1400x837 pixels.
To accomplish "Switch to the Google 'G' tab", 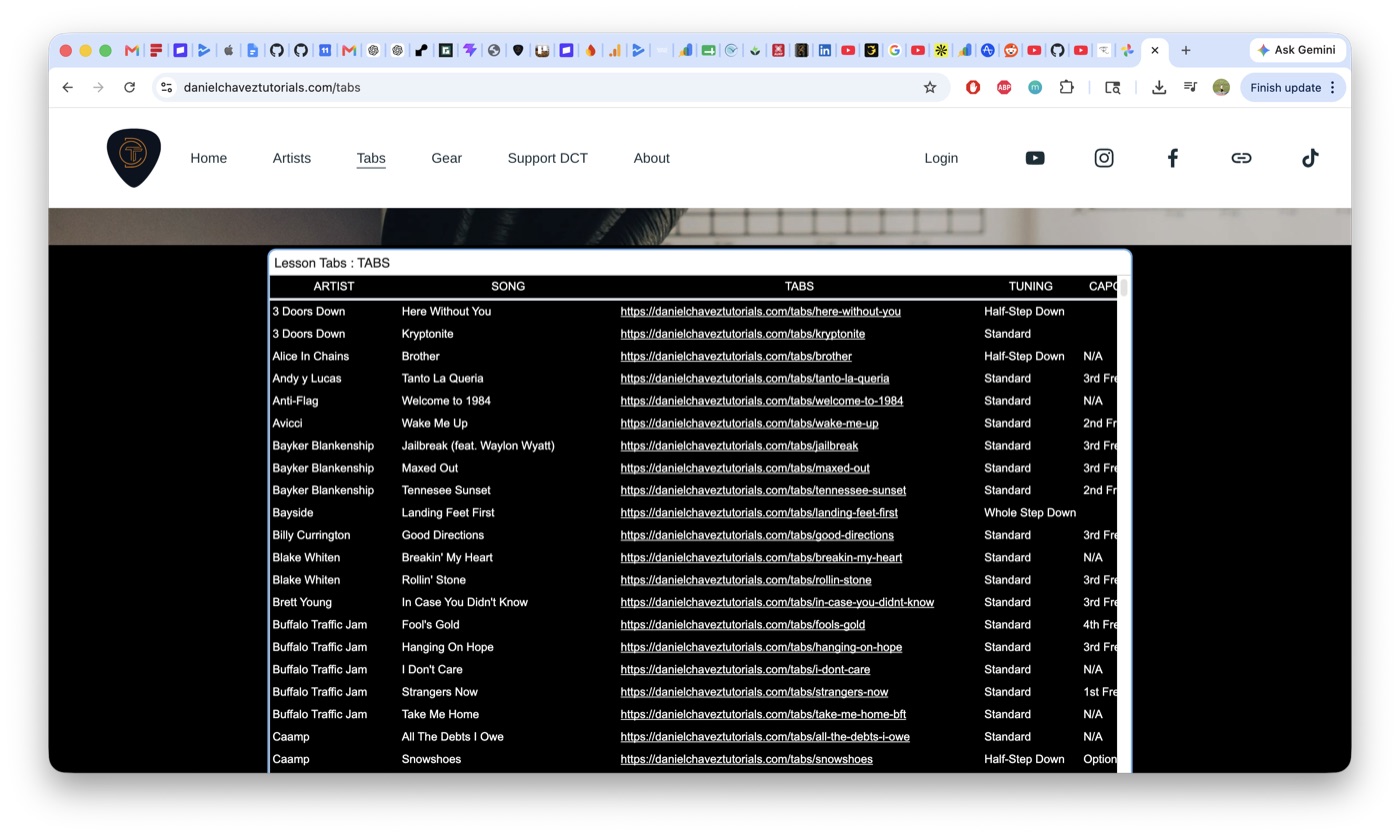I will coord(895,50).
